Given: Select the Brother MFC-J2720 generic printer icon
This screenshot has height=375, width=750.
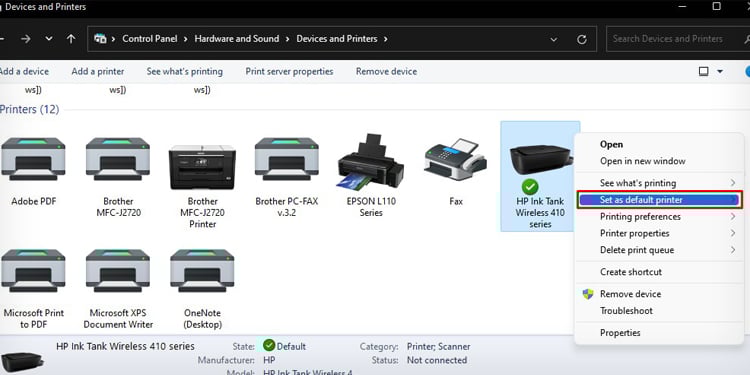Looking at the screenshot, I should [x=118, y=159].
